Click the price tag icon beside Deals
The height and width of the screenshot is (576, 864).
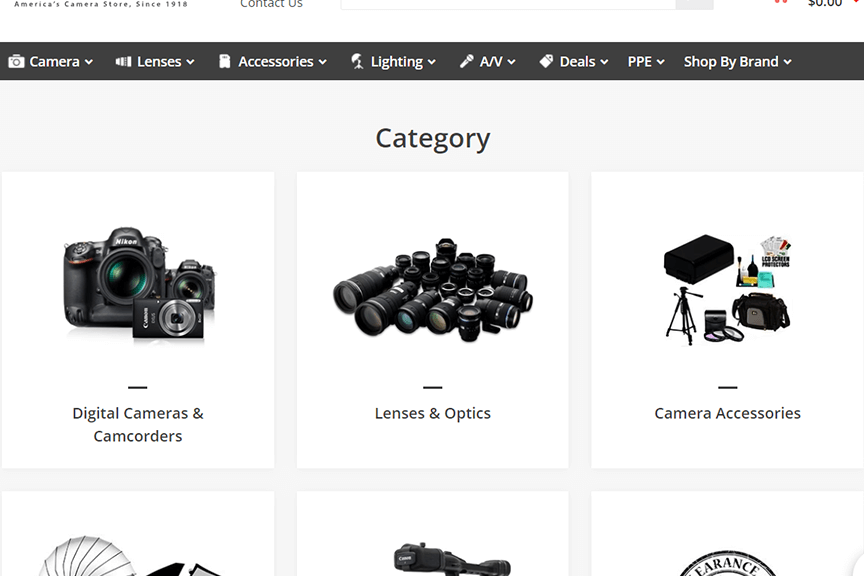[x=546, y=62]
